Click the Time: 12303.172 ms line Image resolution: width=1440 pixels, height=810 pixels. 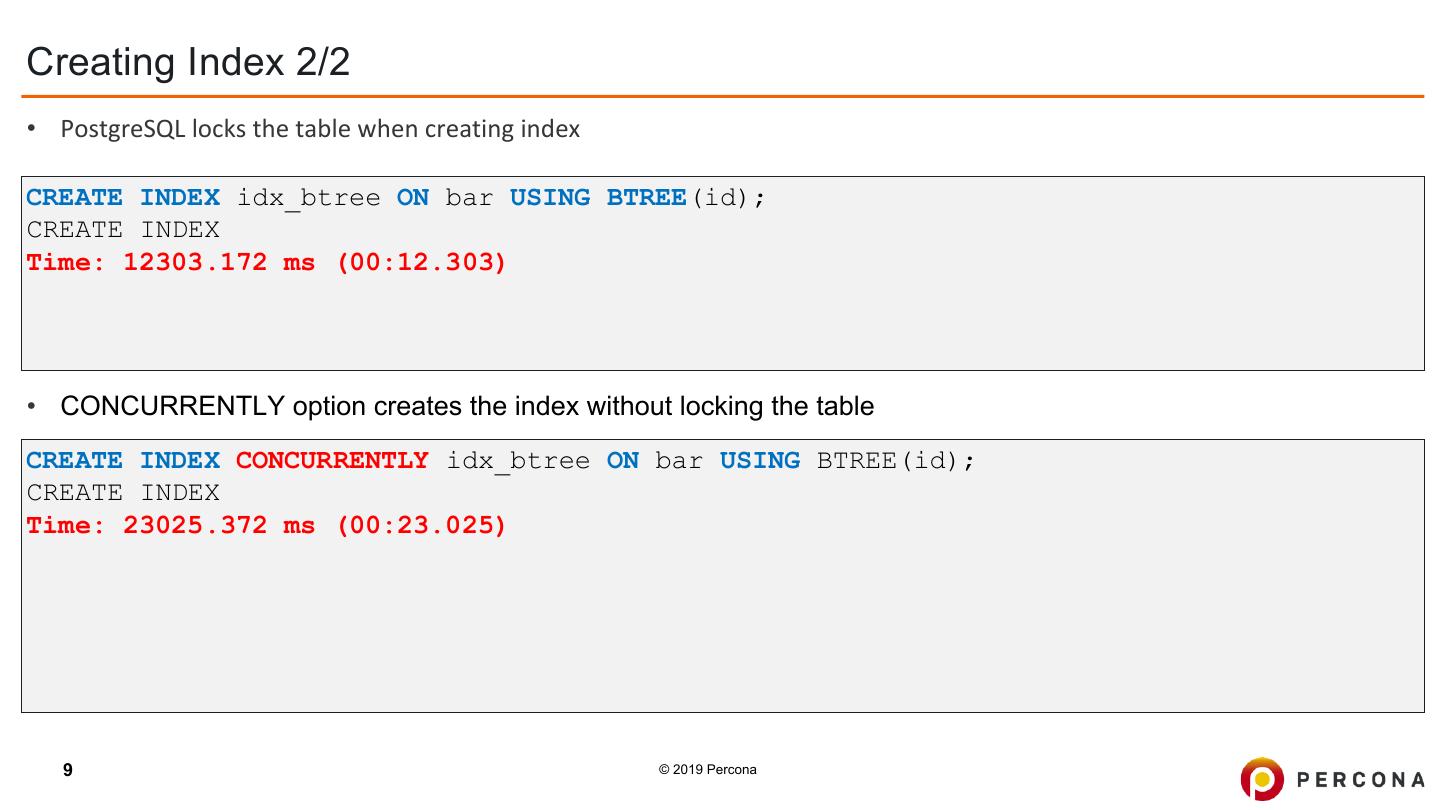point(267,262)
